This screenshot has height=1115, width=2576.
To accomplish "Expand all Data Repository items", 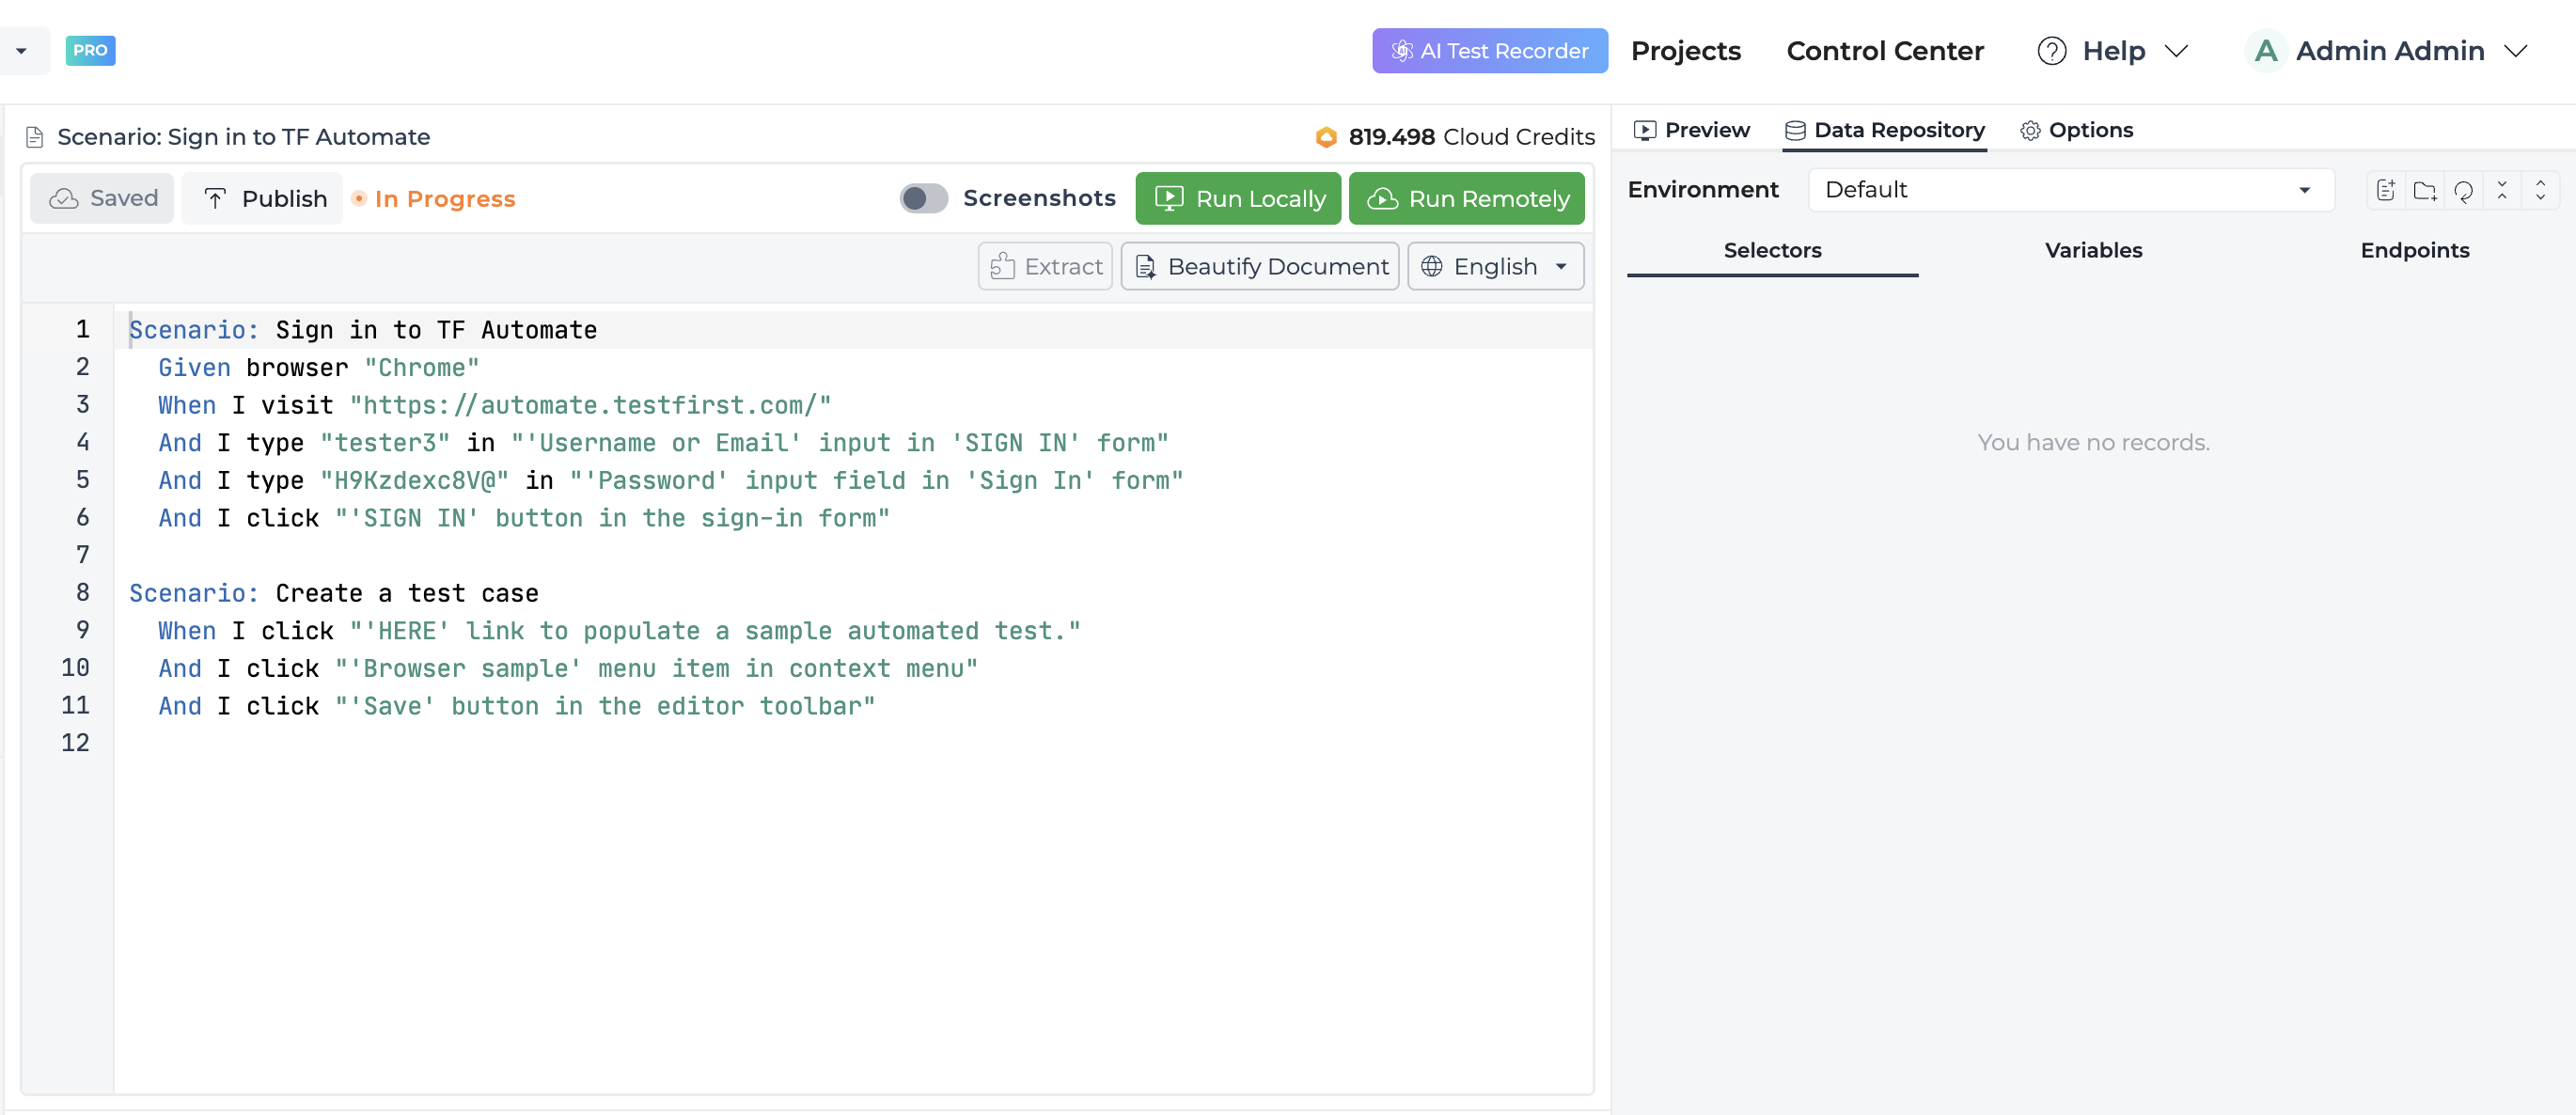I will click(2540, 190).
